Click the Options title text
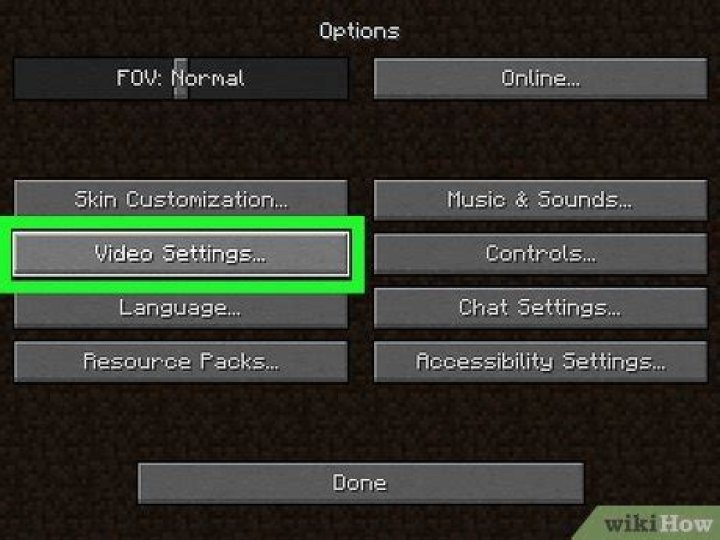 360,31
